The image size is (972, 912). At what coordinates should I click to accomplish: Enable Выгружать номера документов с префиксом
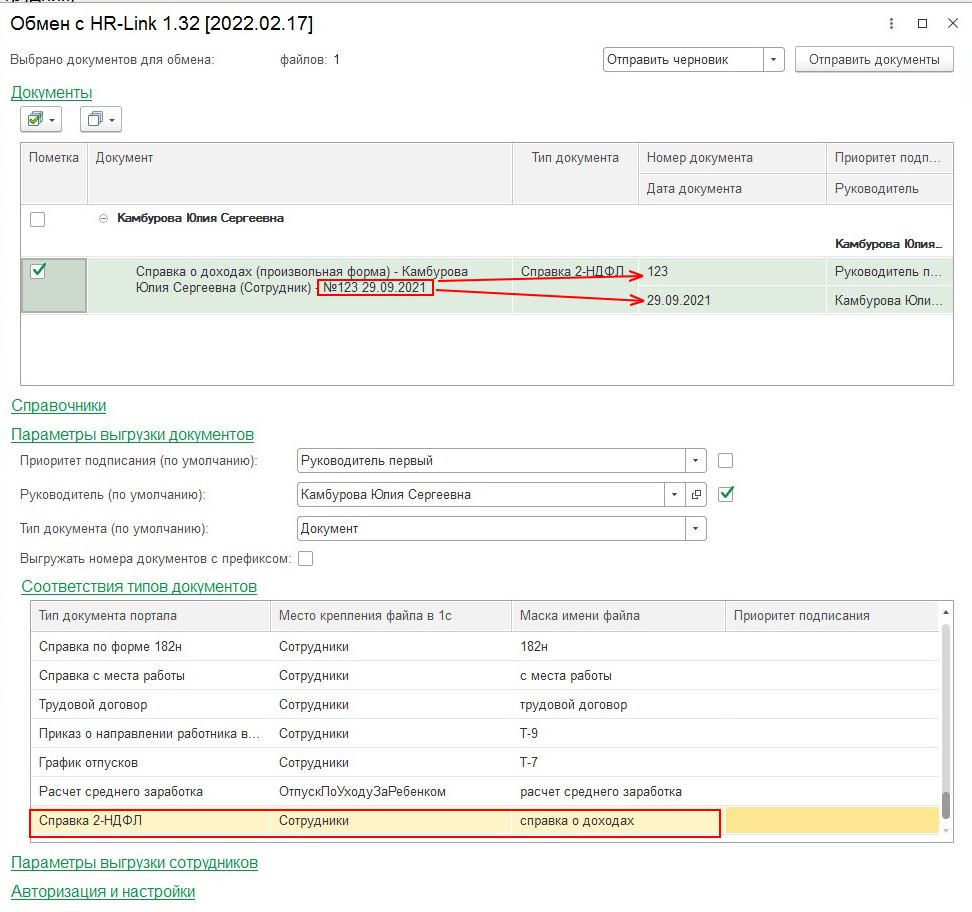306,559
